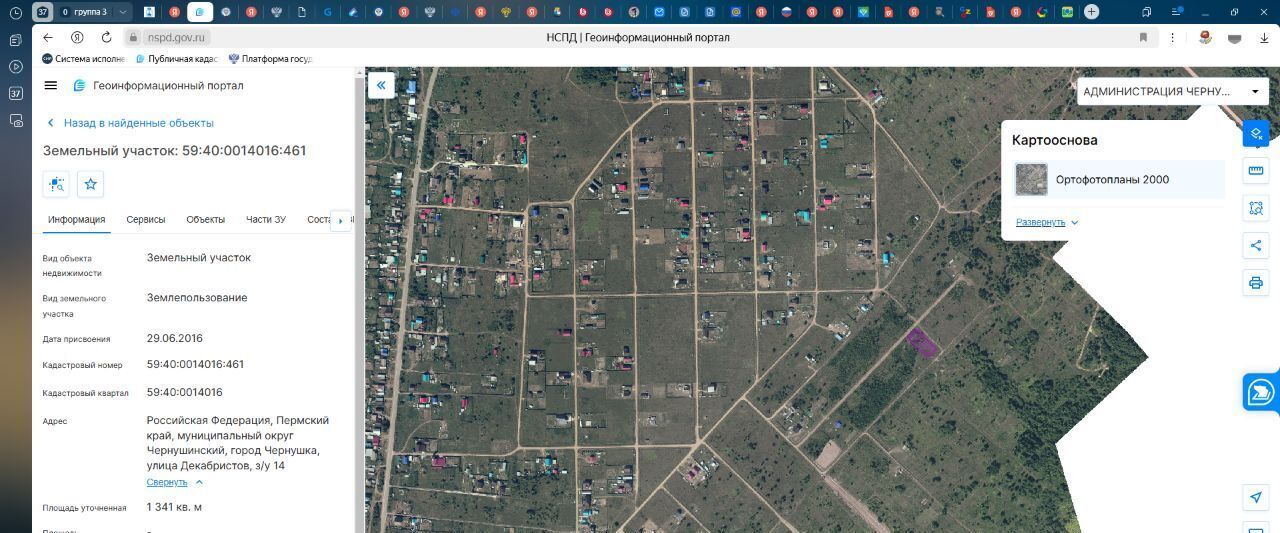Go back via Назад в найденные объекты
1280x533 pixels.
tap(130, 123)
